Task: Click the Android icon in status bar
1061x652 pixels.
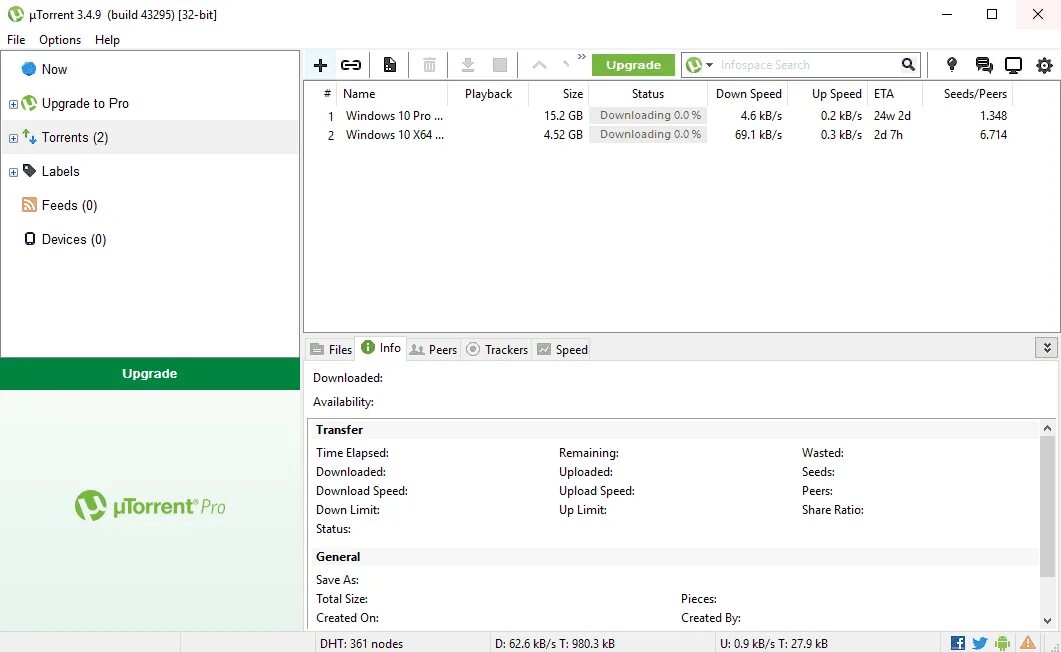Action: 1003,643
